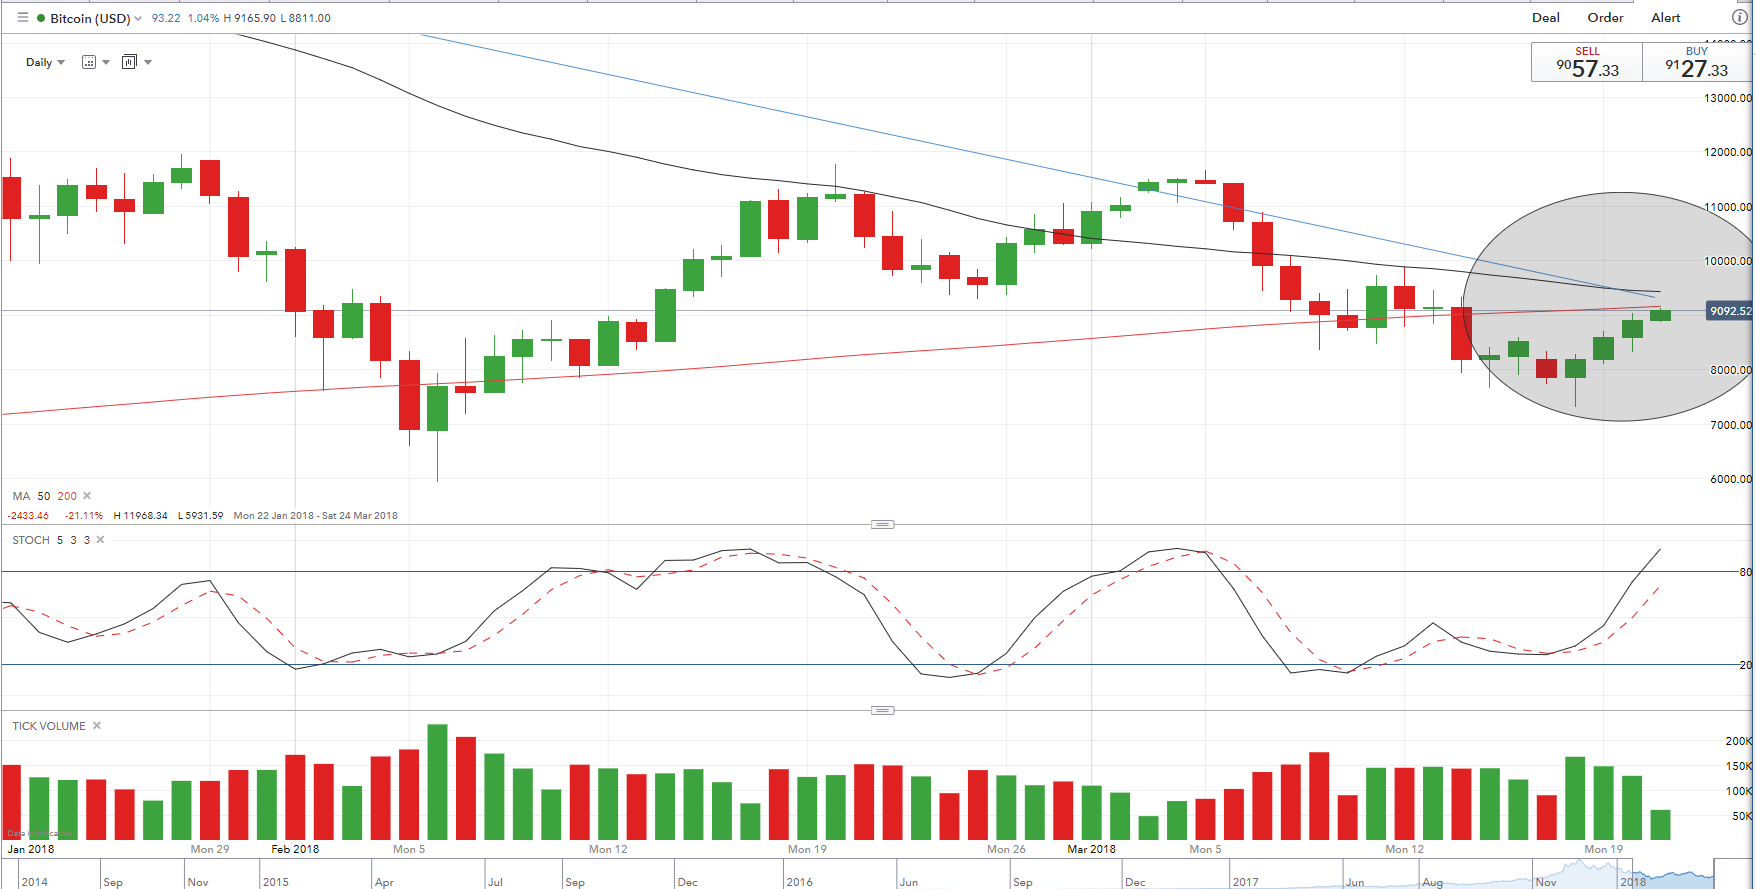
Task: Click the MA 50 period value
Action: click(x=44, y=496)
